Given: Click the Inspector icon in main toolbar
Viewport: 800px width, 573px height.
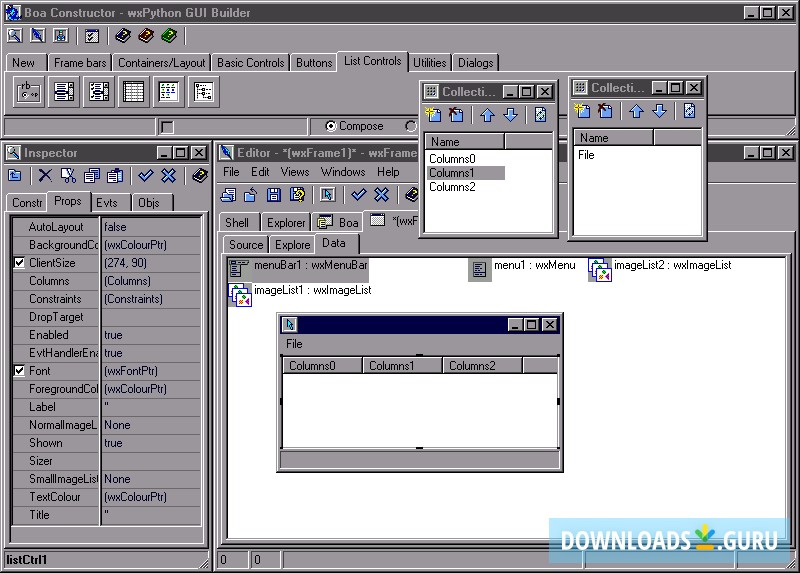Looking at the screenshot, I should [14, 35].
